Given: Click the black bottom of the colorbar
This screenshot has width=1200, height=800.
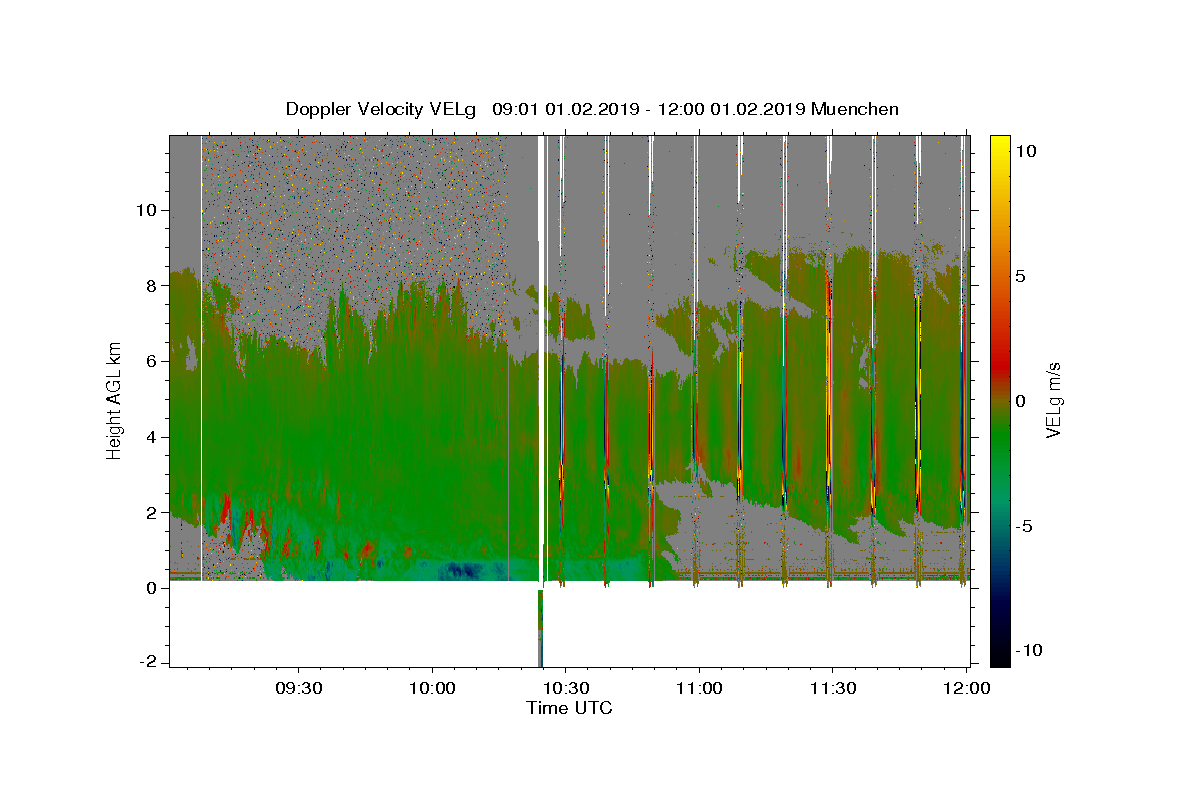Looking at the screenshot, I should point(1000,655).
